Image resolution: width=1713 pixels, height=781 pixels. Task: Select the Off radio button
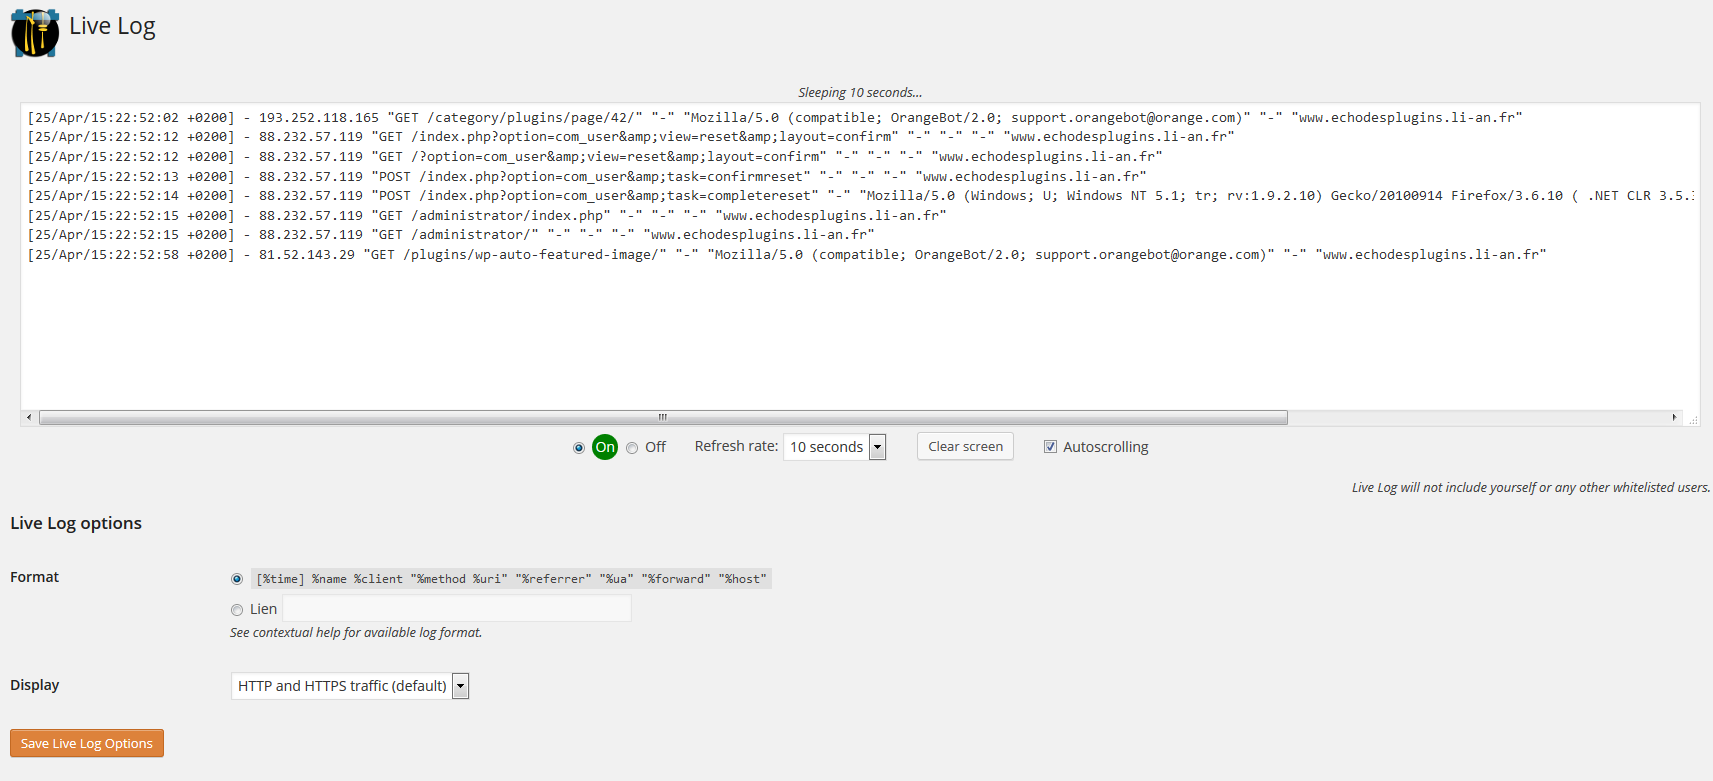point(632,448)
